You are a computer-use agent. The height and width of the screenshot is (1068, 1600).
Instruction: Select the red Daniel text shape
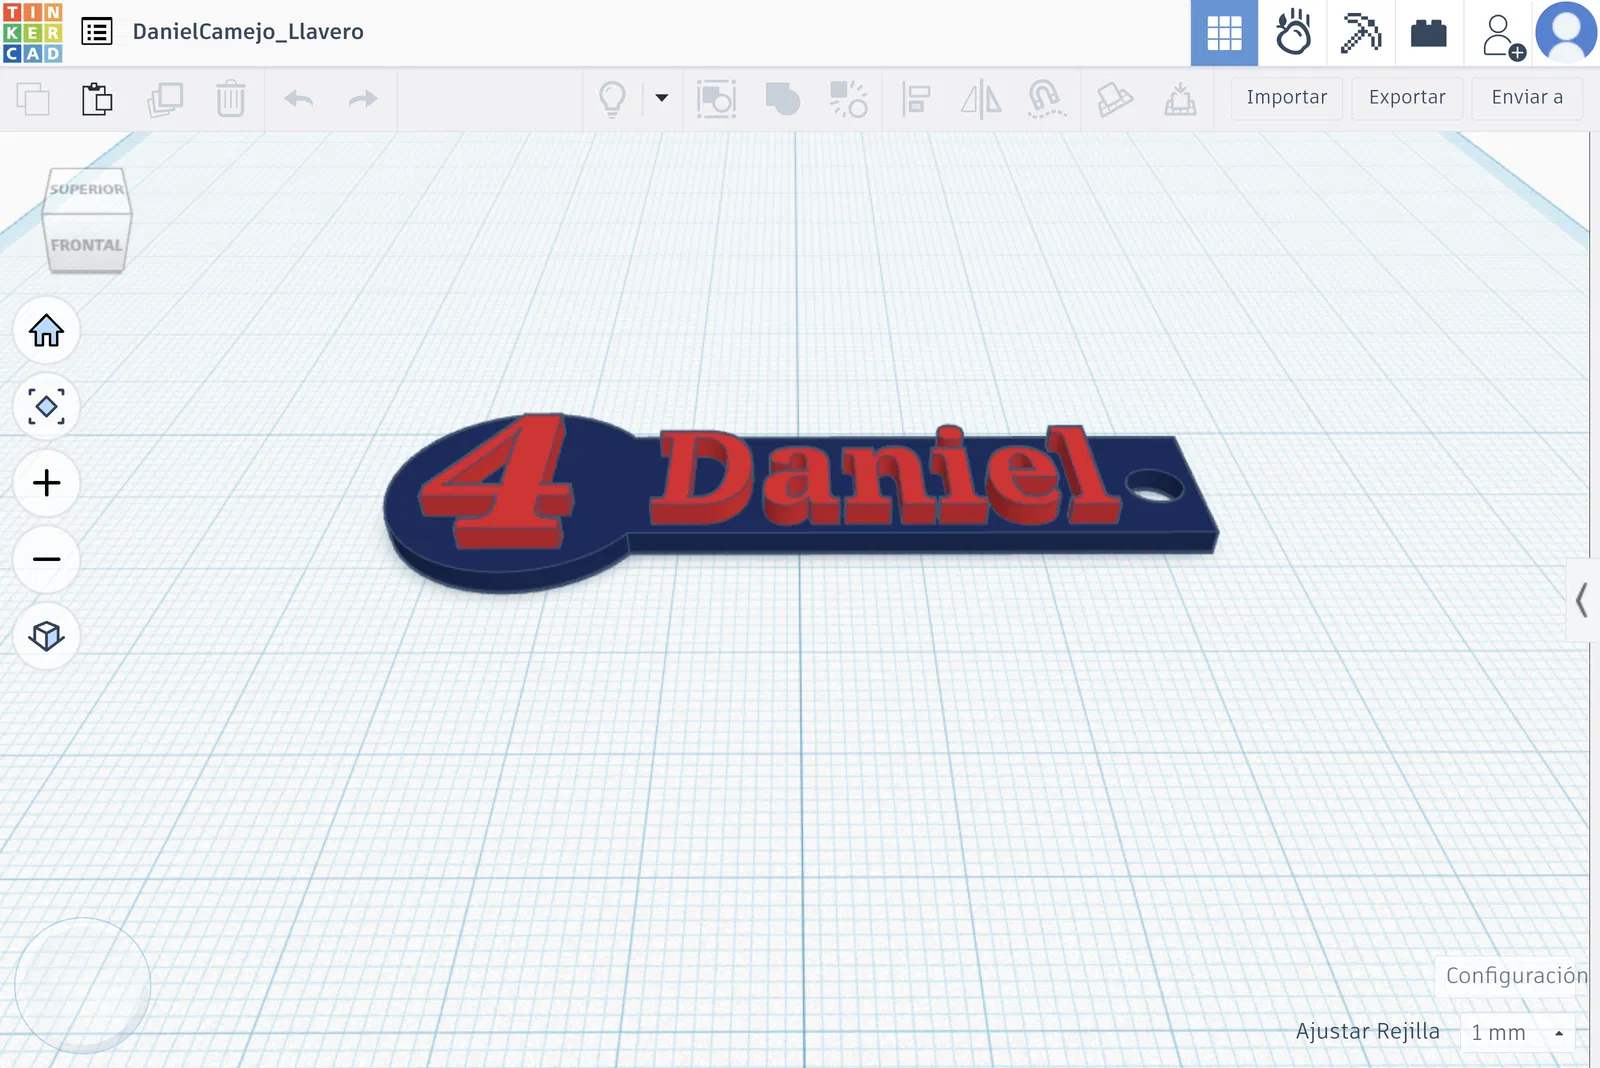885,476
